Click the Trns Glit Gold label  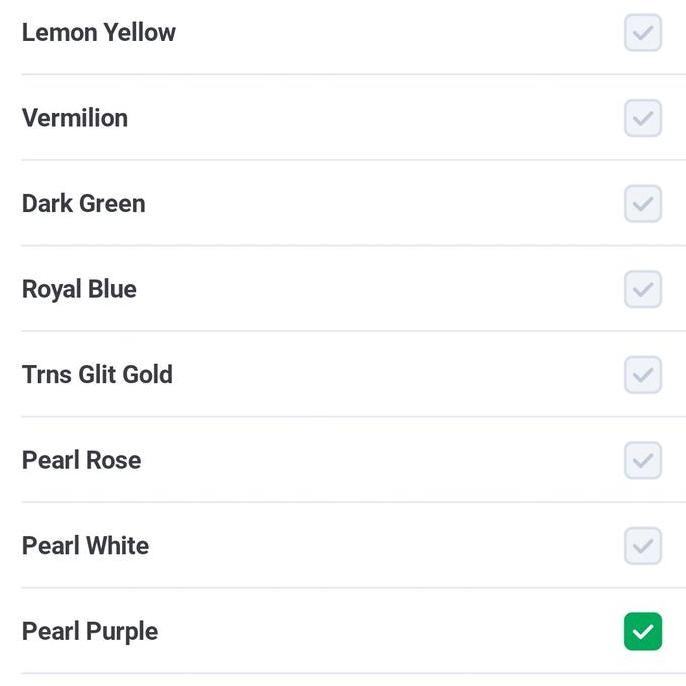coord(97,375)
